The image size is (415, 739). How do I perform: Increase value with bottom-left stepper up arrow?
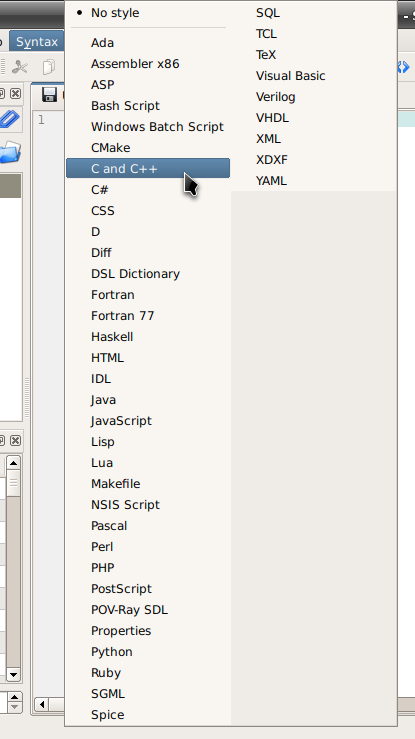tap(15, 697)
